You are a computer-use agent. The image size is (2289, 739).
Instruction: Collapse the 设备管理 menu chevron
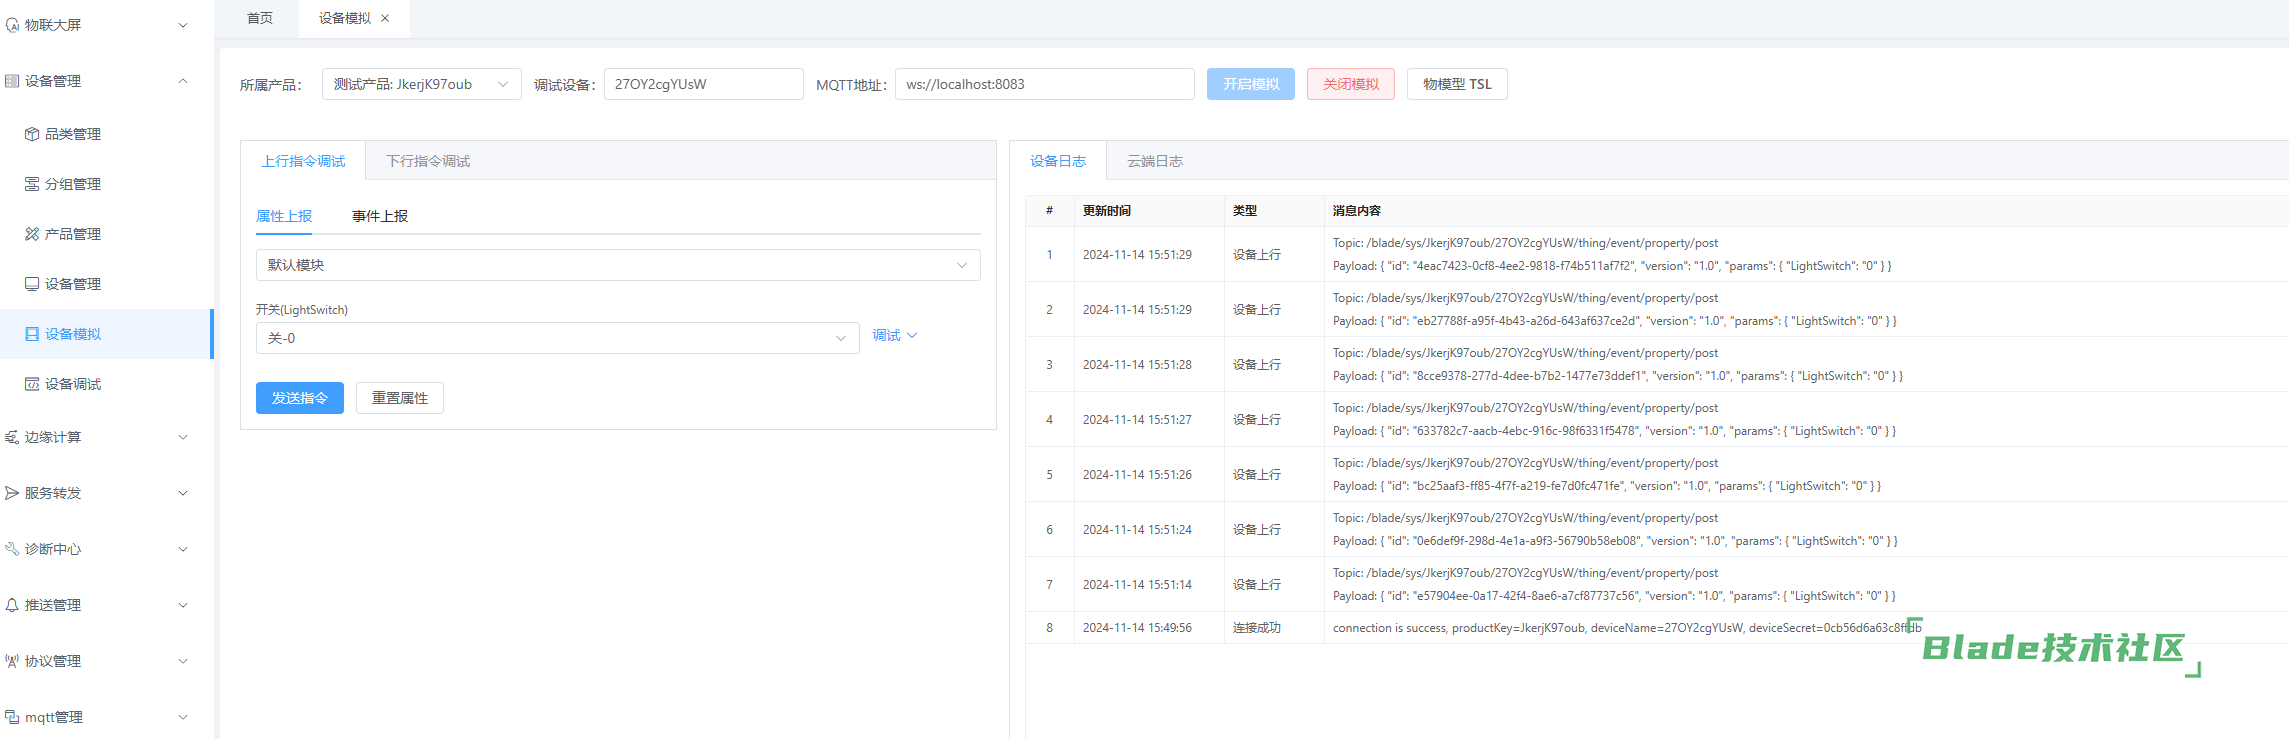(183, 81)
